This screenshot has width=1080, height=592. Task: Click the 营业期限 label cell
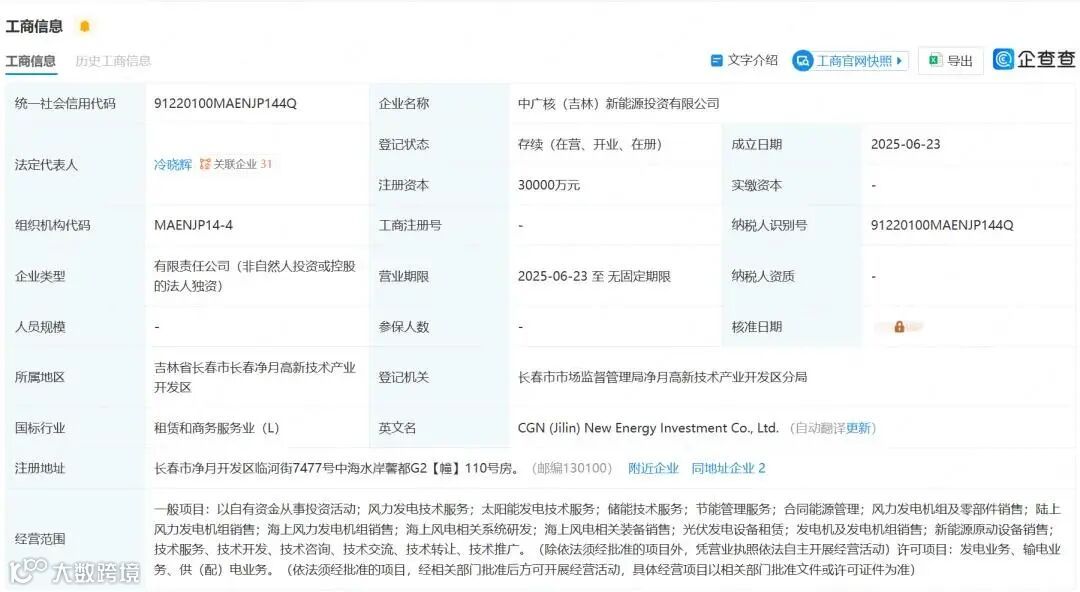click(439, 276)
